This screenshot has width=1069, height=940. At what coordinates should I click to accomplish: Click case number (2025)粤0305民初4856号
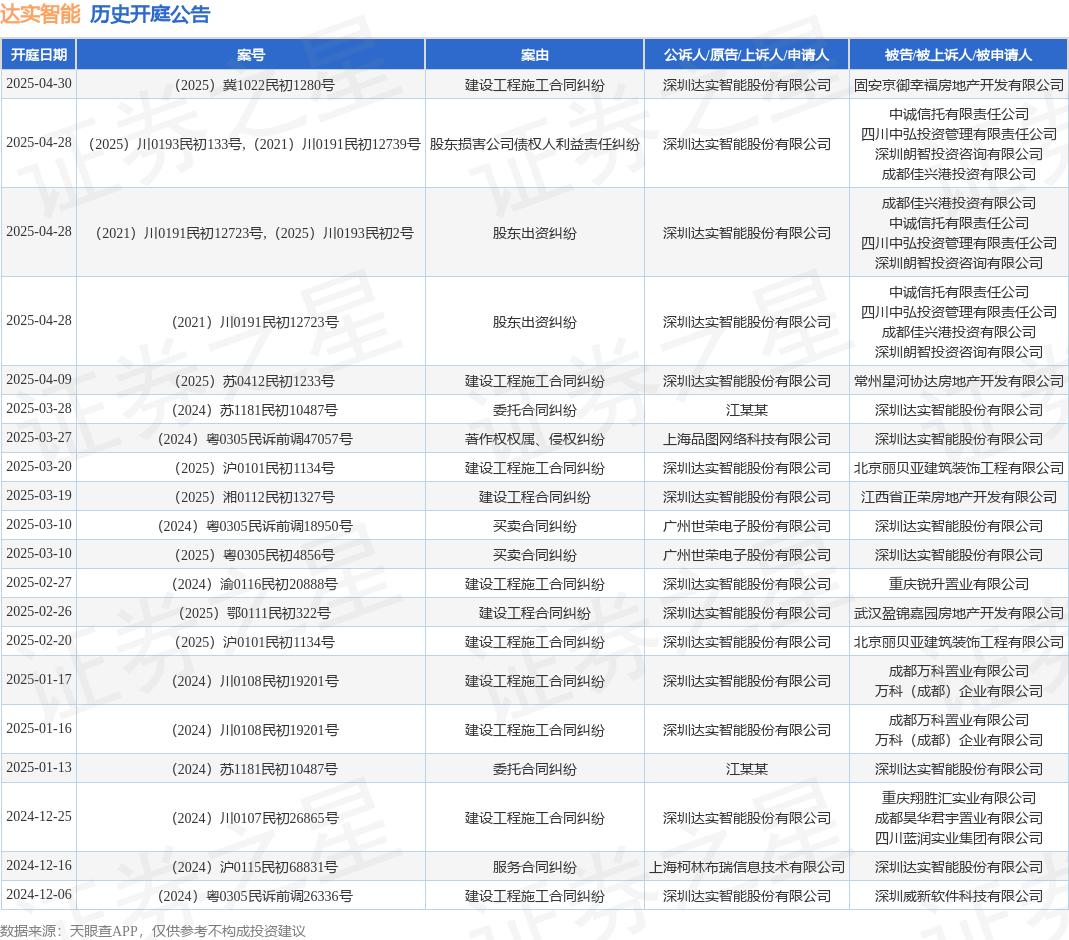pos(254,555)
